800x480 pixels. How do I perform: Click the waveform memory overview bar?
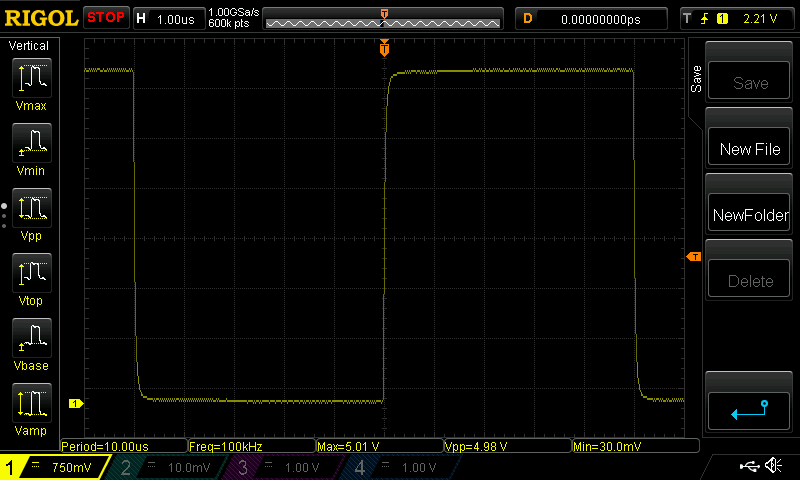383,19
